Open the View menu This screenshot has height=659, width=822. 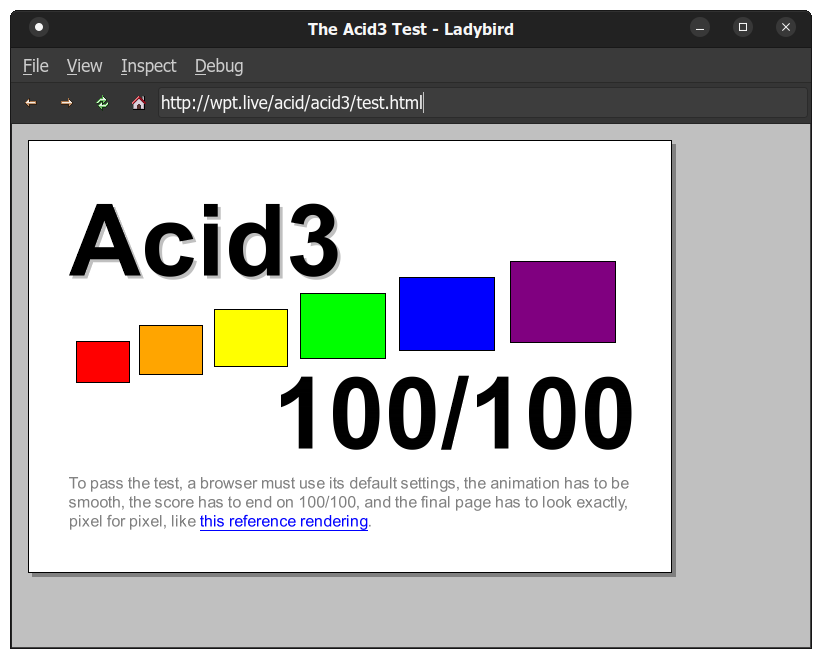coord(84,66)
